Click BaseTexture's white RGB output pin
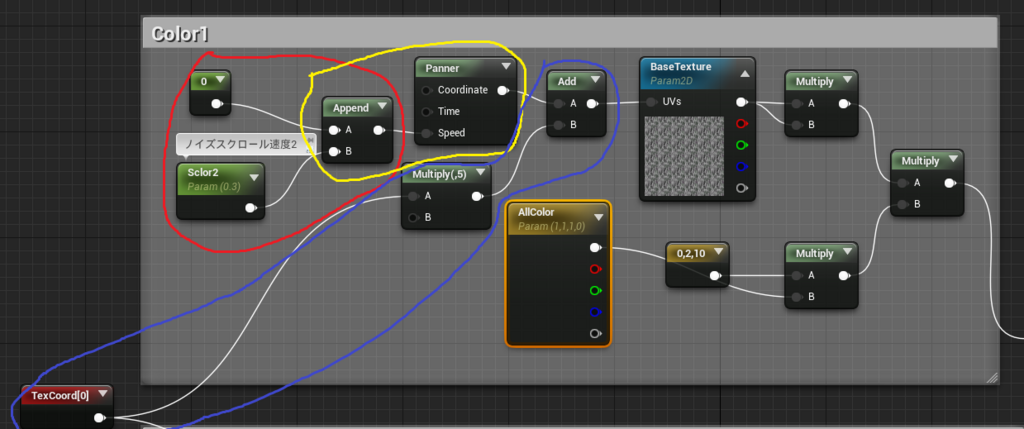Screen dimensions: 1024x429 [742, 102]
